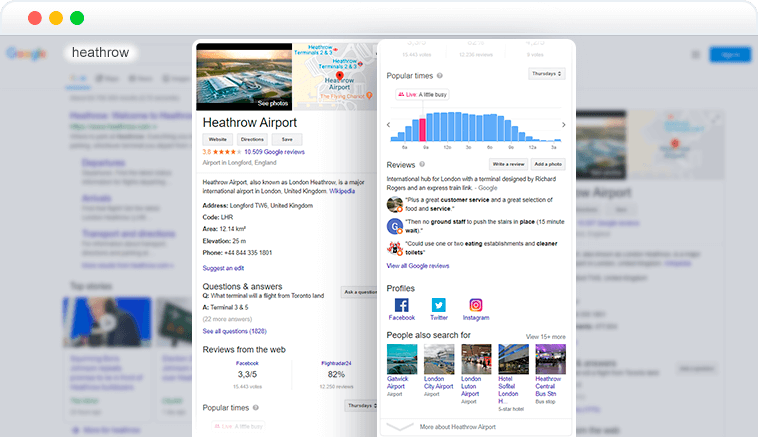Open the Flightradar24 reviews link

336,363
